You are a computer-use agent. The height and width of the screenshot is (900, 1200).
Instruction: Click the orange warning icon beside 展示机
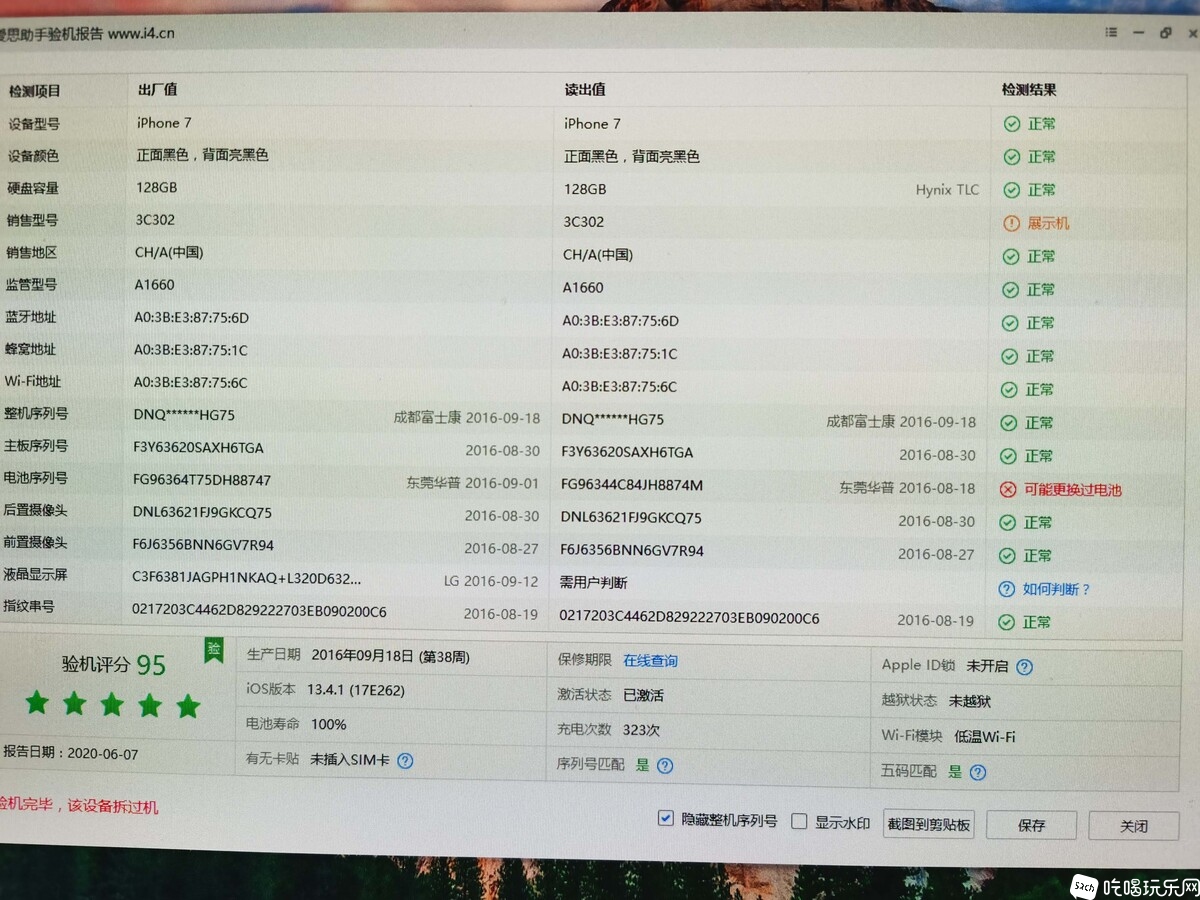[x=1011, y=223]
